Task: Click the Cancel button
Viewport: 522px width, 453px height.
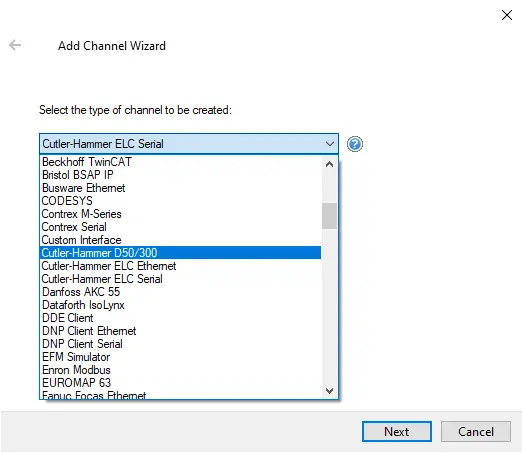Action: (476, 432)
